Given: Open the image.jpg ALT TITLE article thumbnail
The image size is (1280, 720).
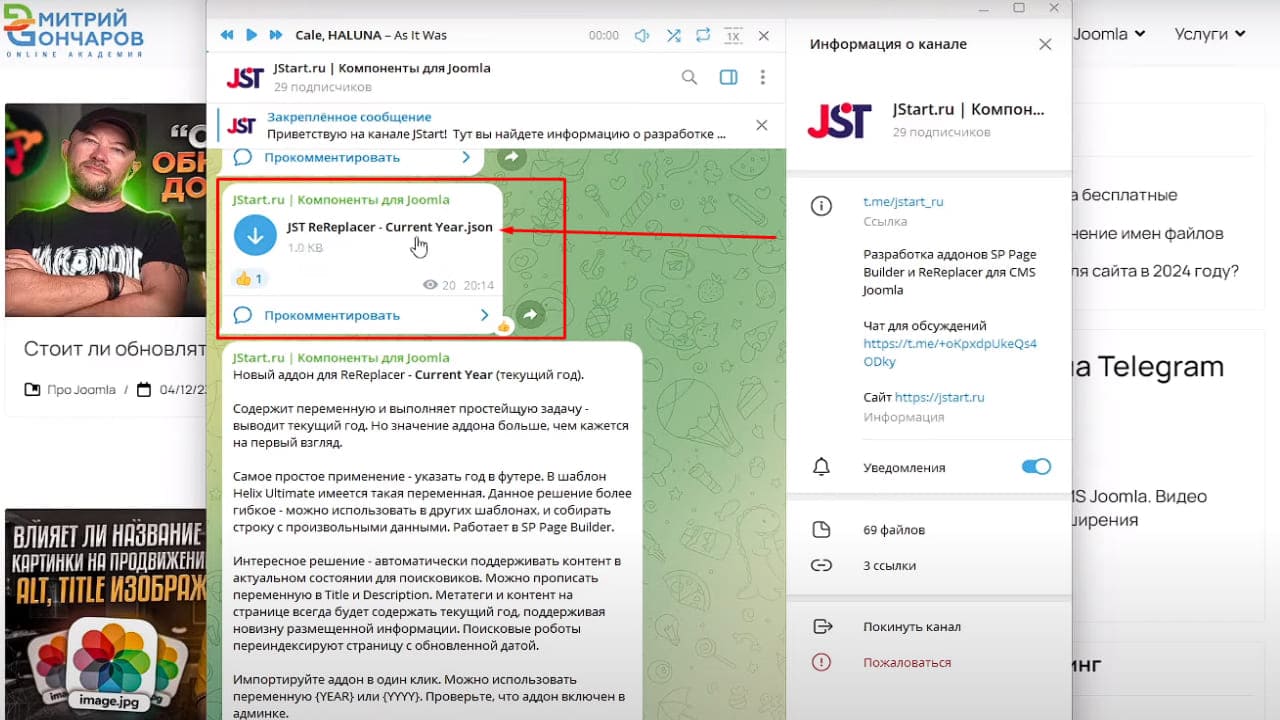Looking at the screenshot, I should 105,614.
